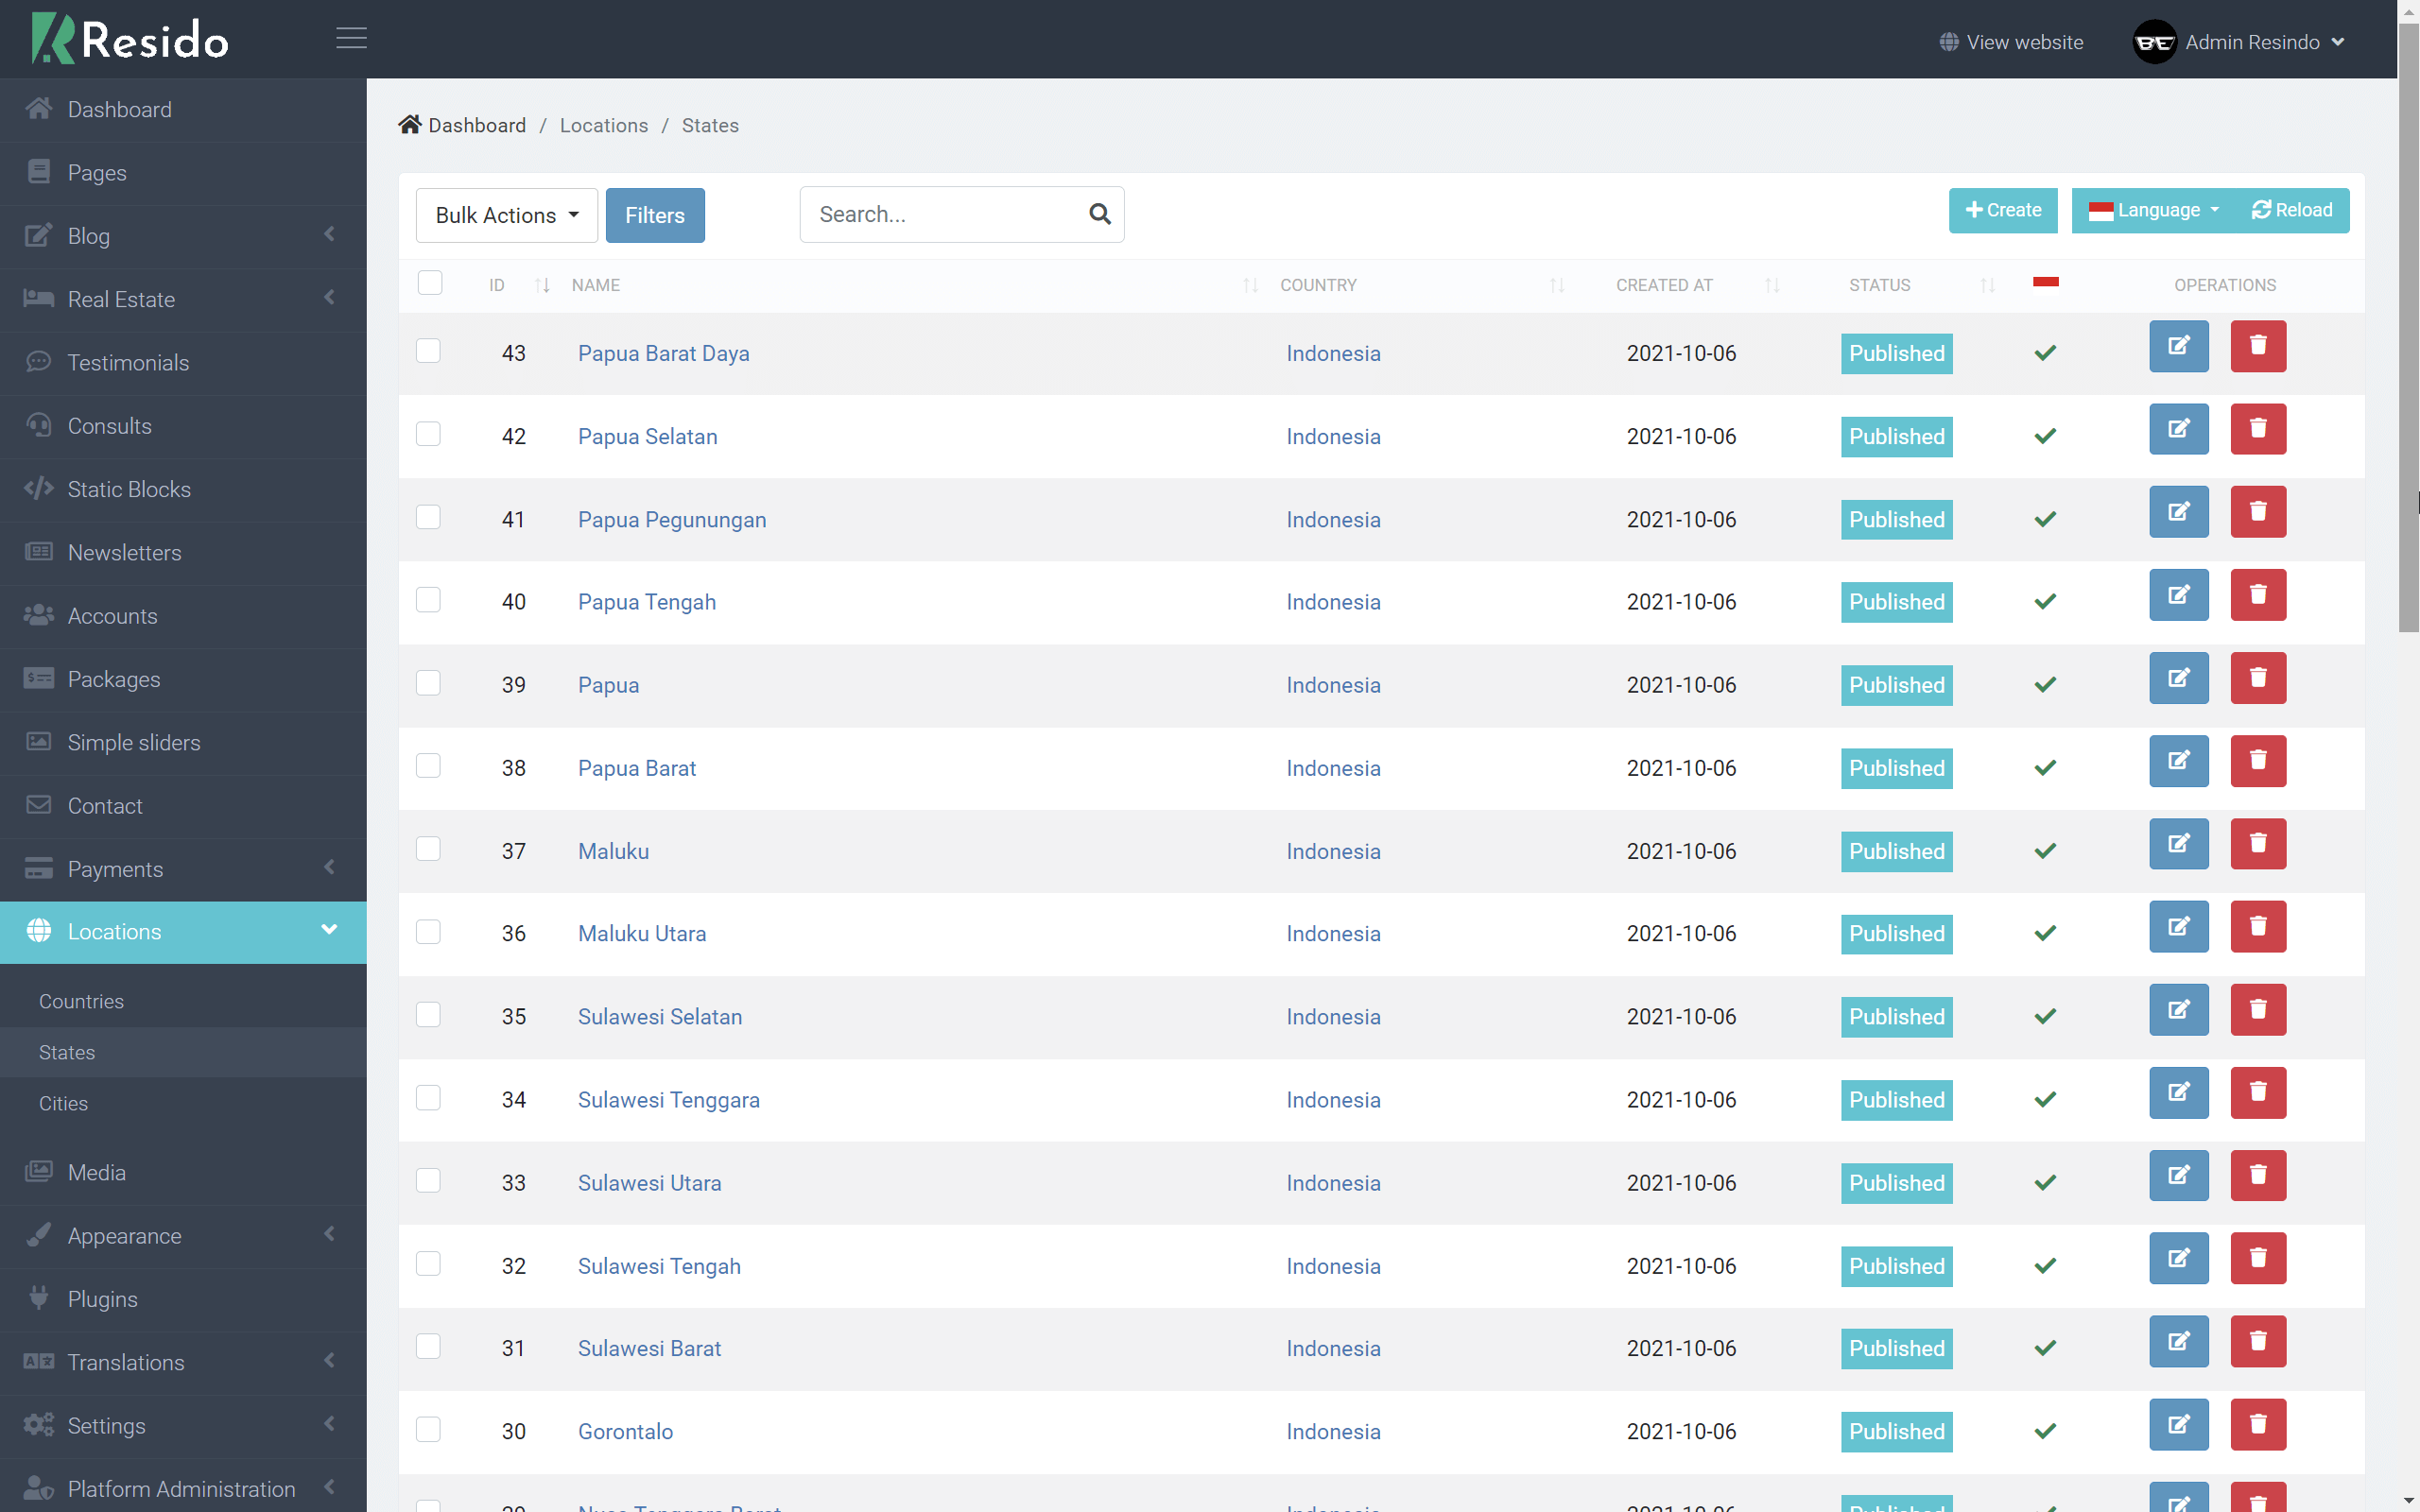Check the box for Papua Selatan
Viewport: 2420px width, 1512px height.
click(428, 434)
